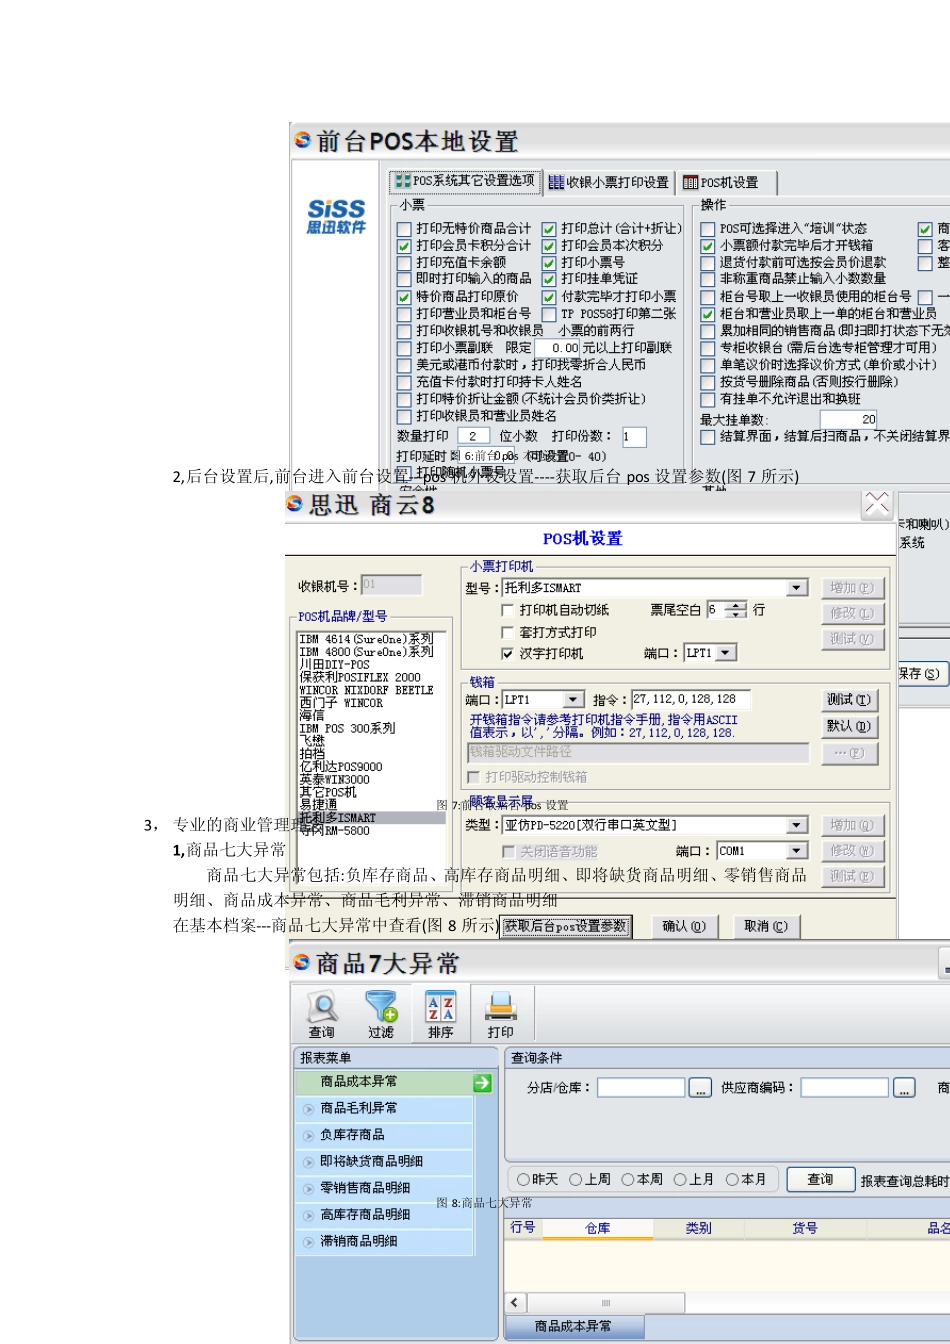Image resolution: width=950 pixels, height=1344 pixels.
Task: Select the 上周 radio button
Action: 575,1180
